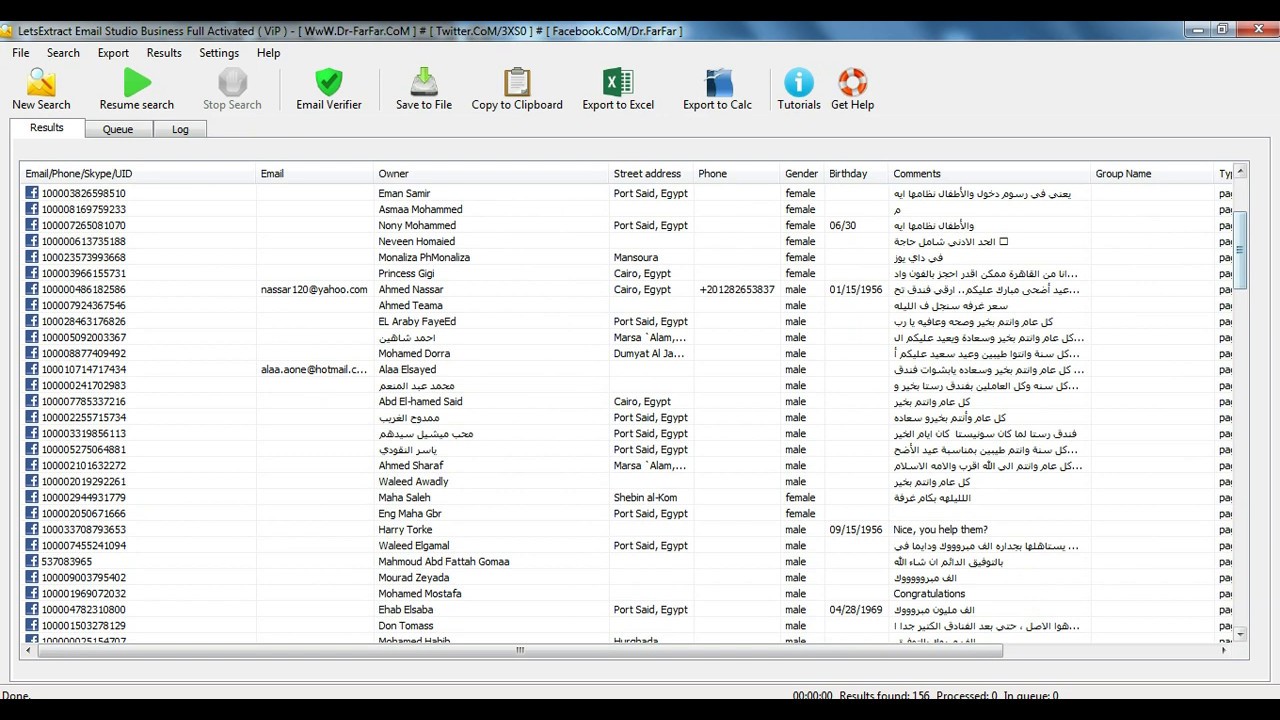Sort by the Phone column header

pos(737,173)
